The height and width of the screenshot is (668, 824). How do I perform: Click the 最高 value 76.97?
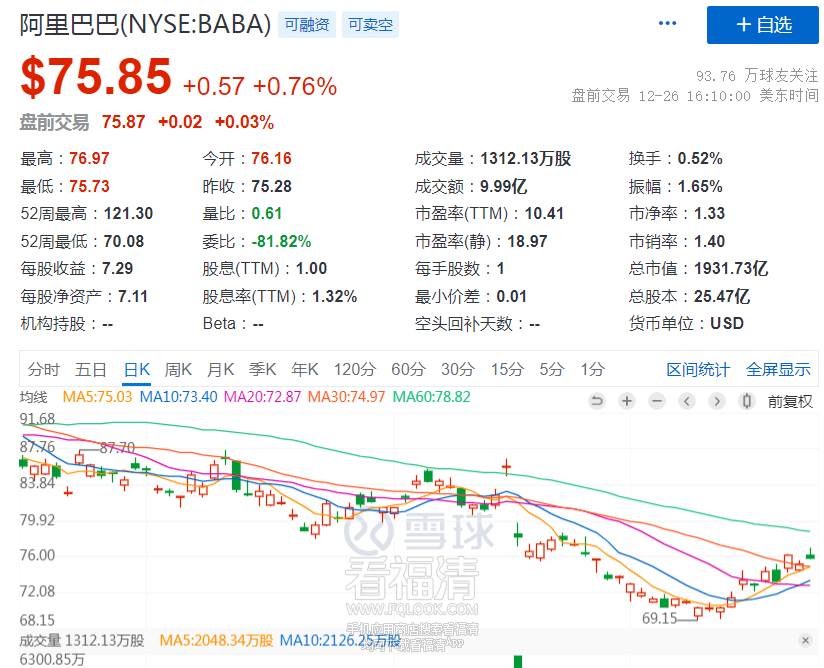89,159
